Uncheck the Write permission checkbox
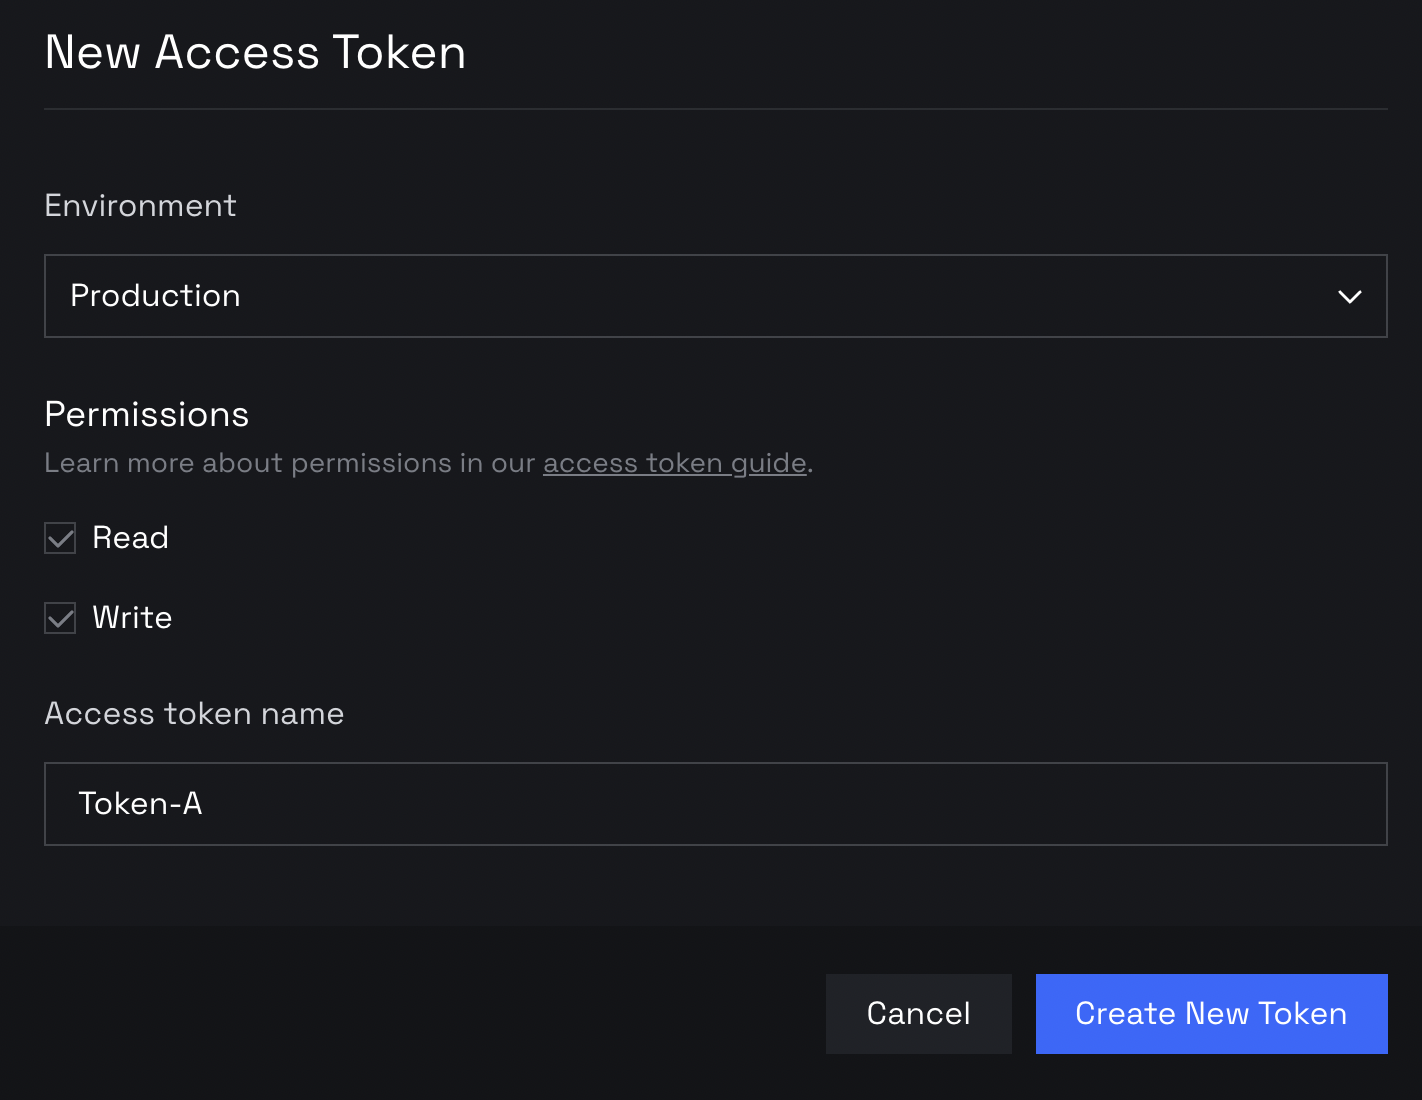This screenshot has width=1422, height=1100. point(60,618)
